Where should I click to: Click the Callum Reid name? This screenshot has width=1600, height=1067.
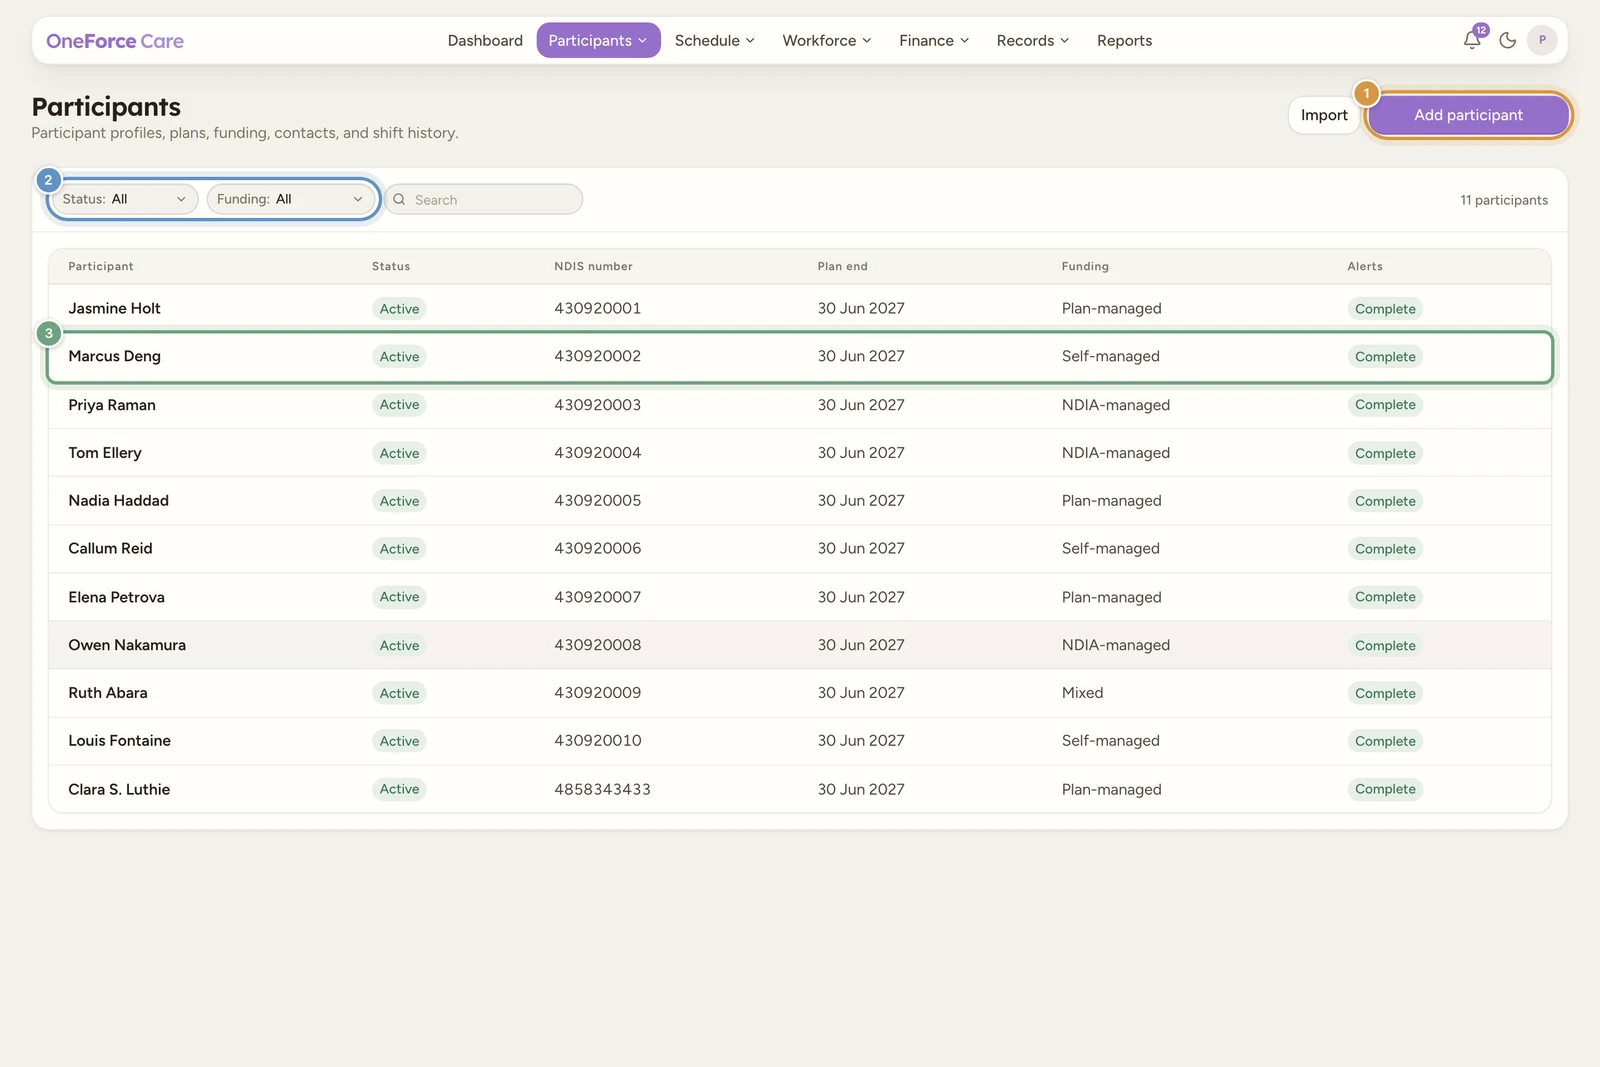[x=110, y=549]
